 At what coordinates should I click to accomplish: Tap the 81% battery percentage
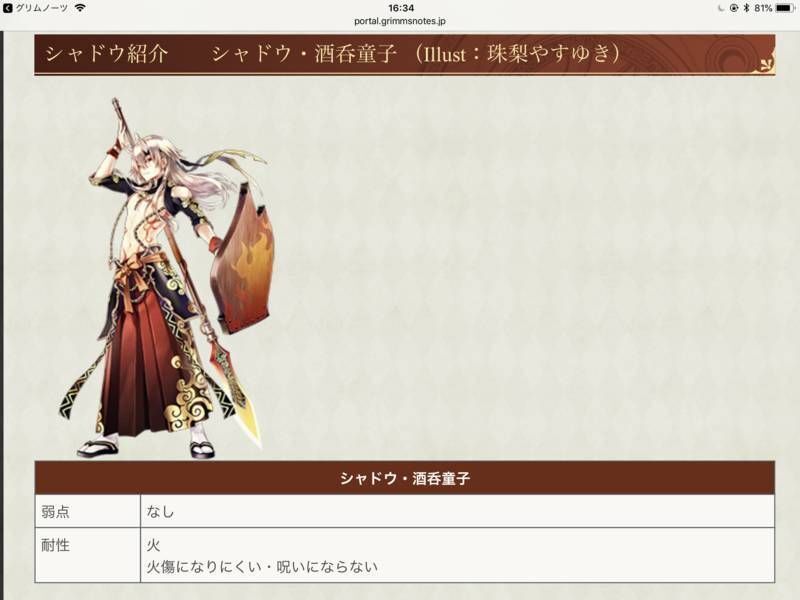coord(763,8)
